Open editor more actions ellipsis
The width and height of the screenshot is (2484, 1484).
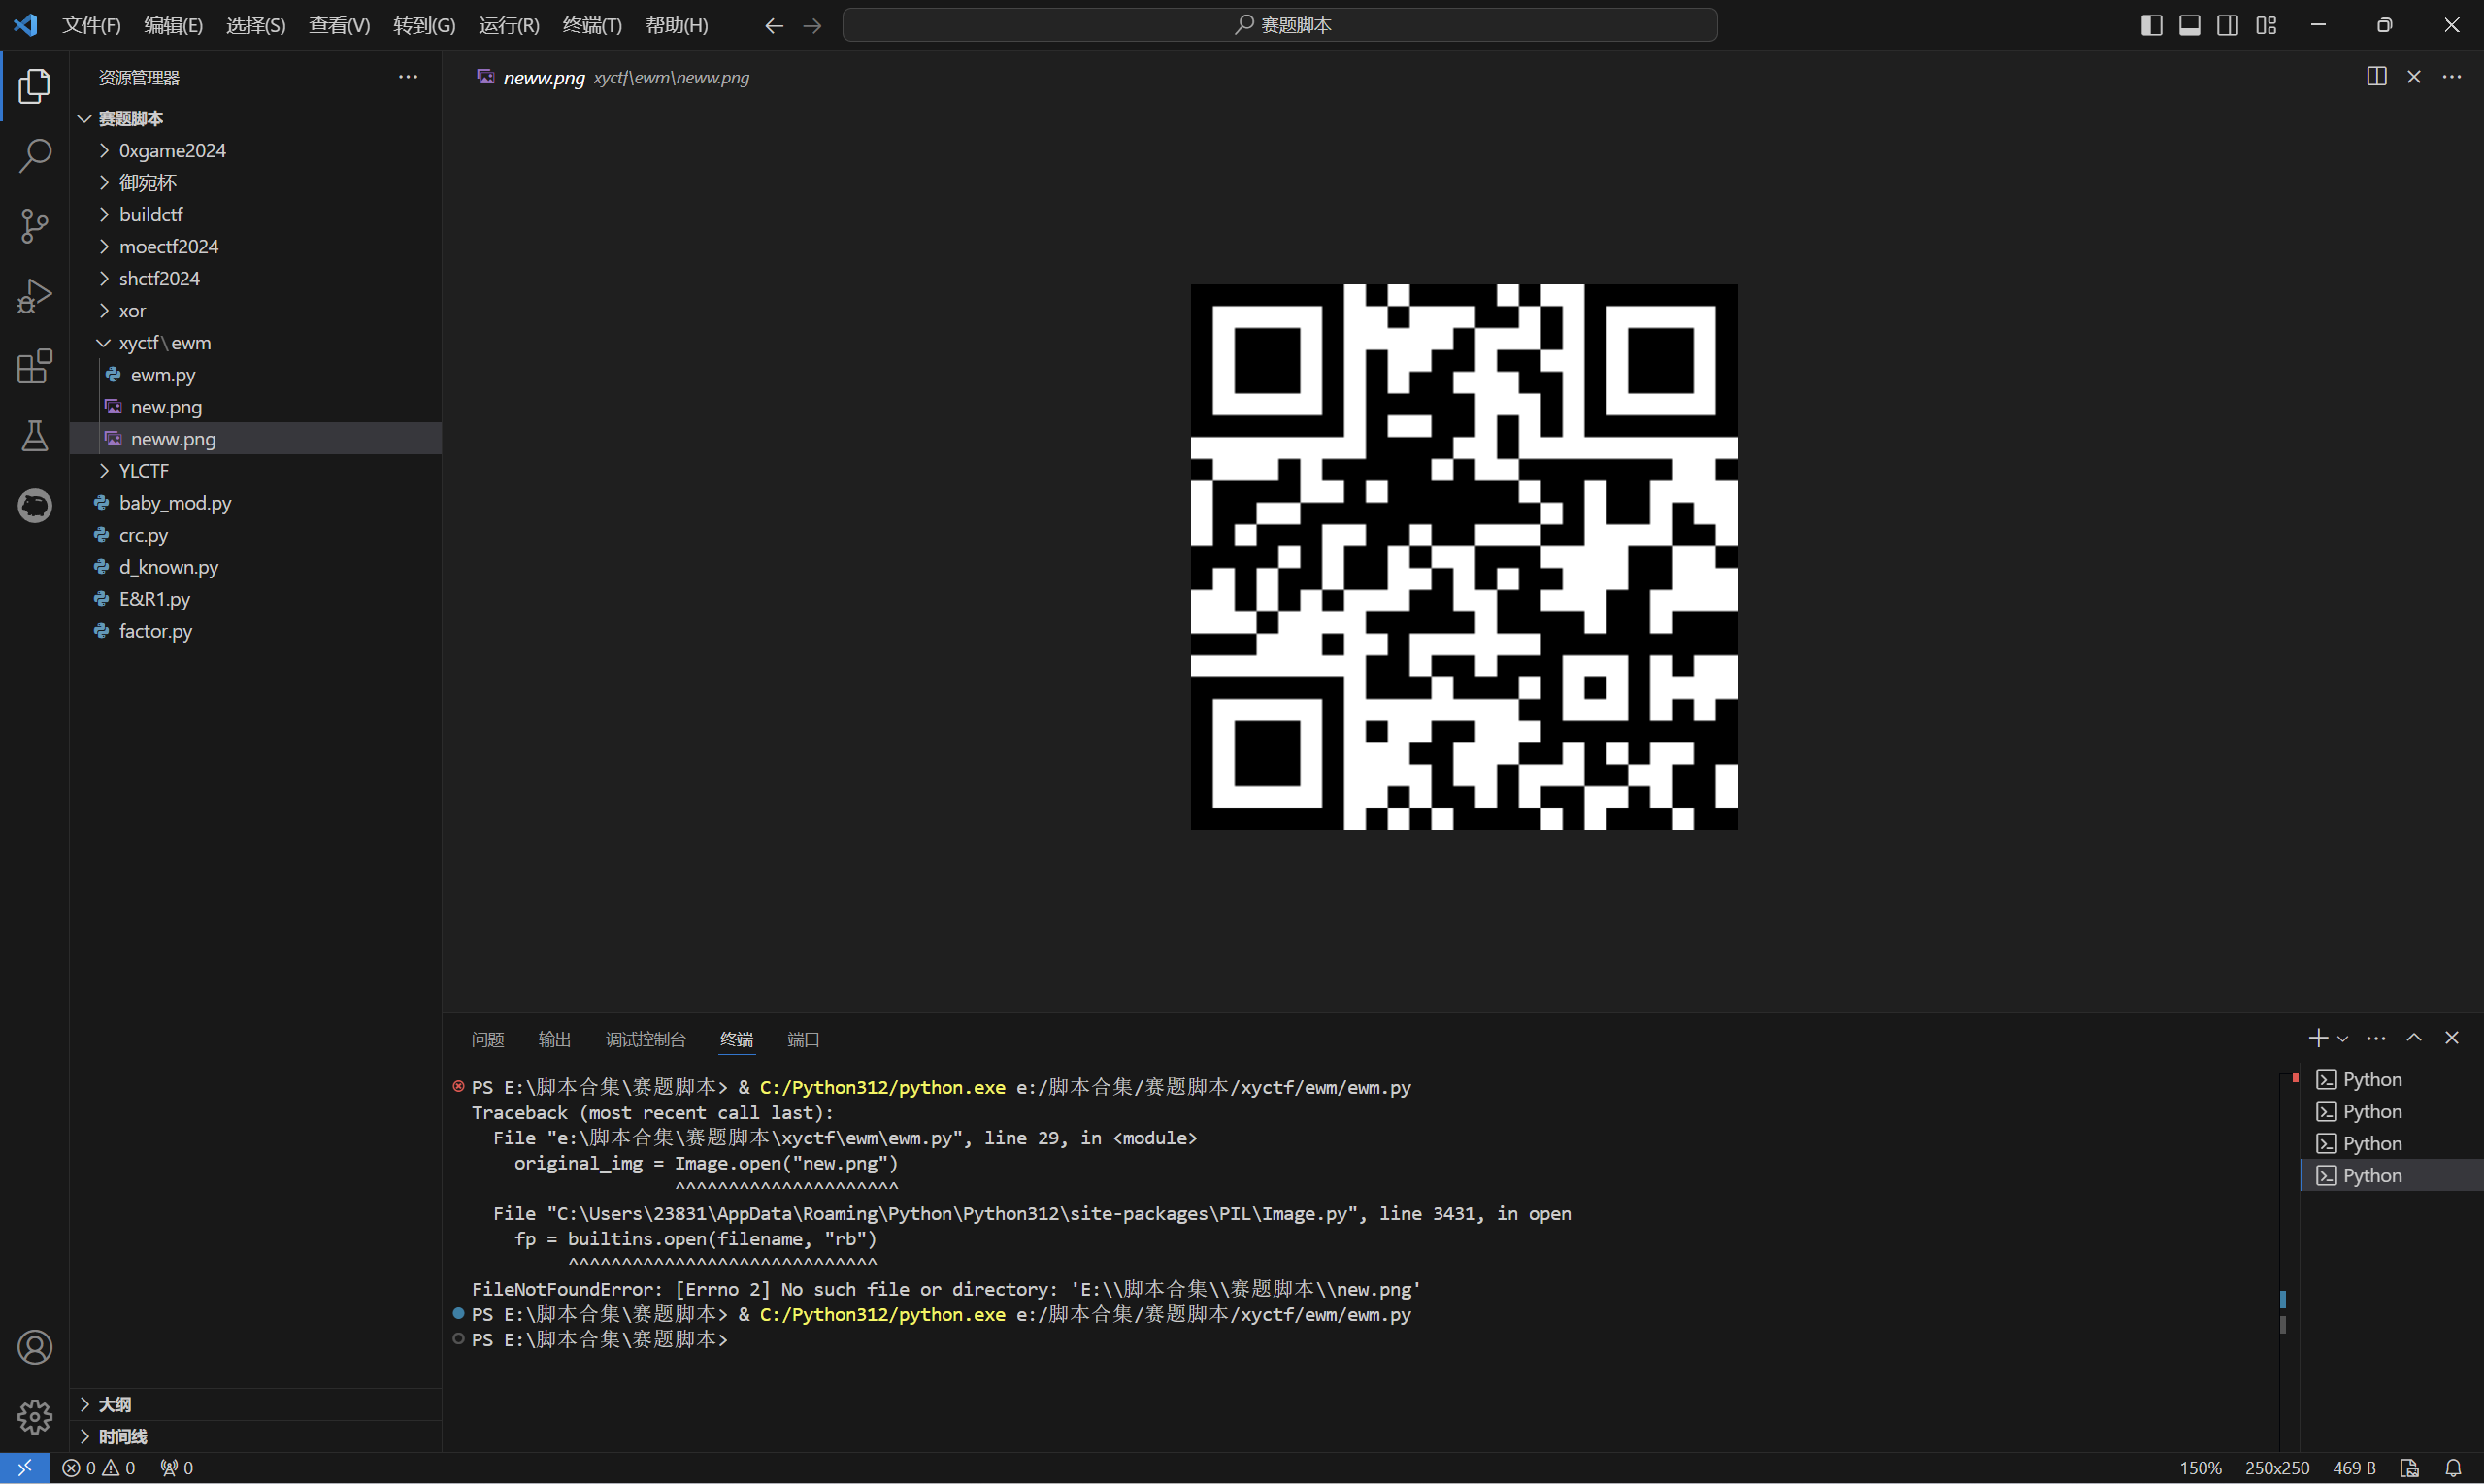click(x=2452, y=77)
